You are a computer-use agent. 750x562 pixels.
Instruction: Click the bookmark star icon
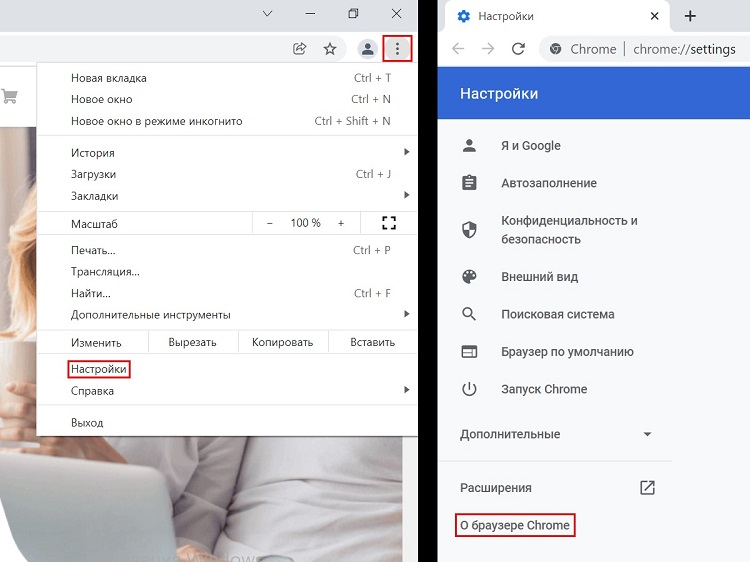tap(329, 48)
